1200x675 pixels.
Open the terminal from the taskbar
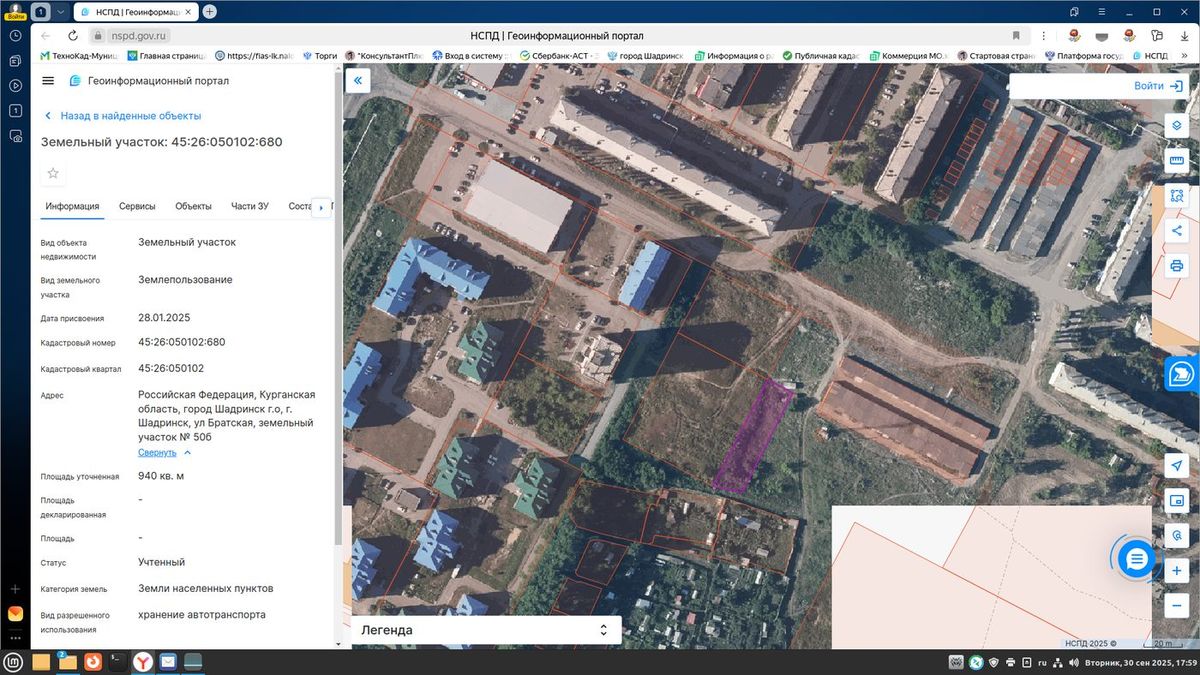click(117, 661)
